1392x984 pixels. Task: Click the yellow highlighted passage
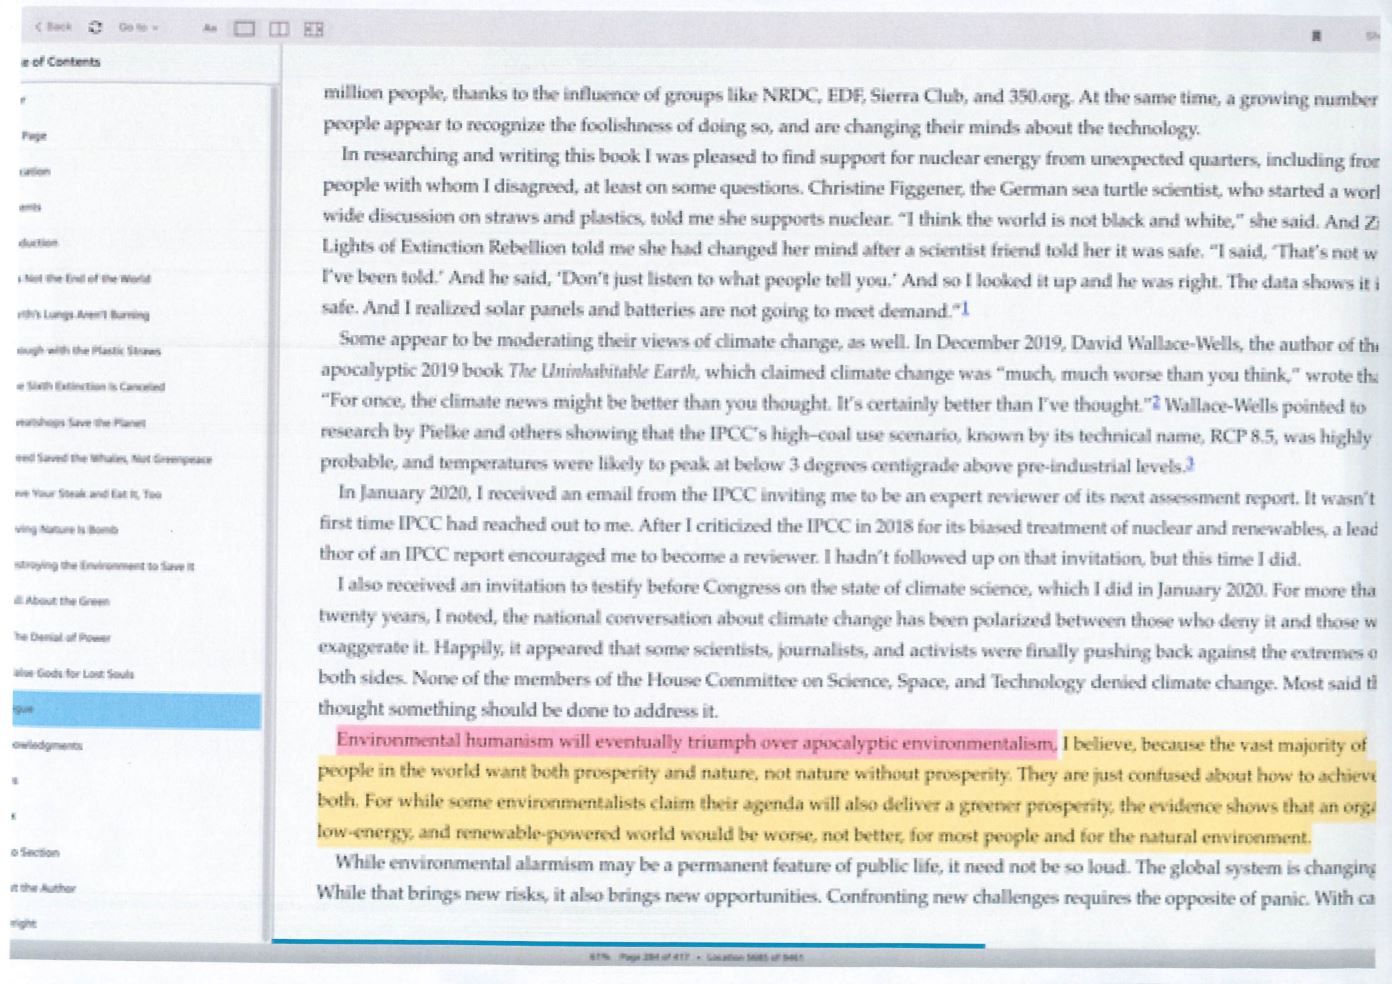(x=800, y=804)
